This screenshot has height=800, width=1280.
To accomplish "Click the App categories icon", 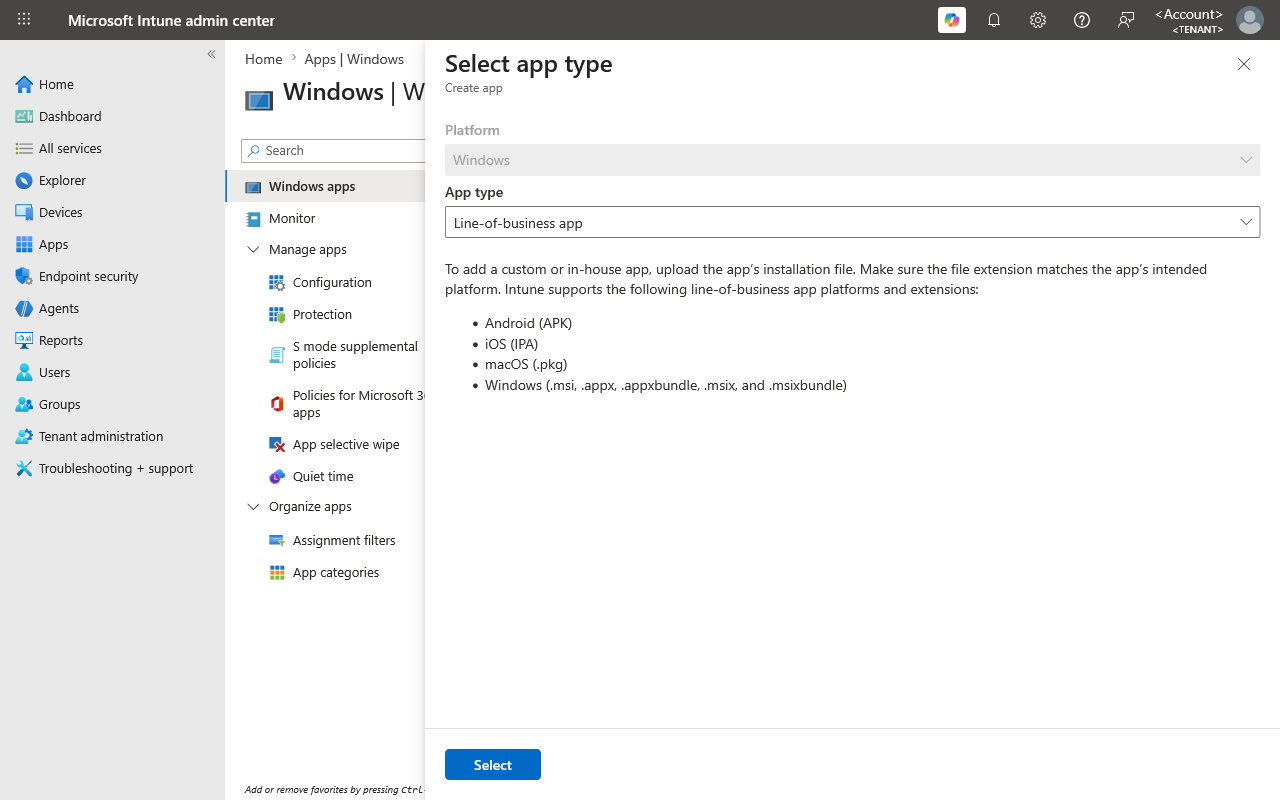I will (277, 572).
